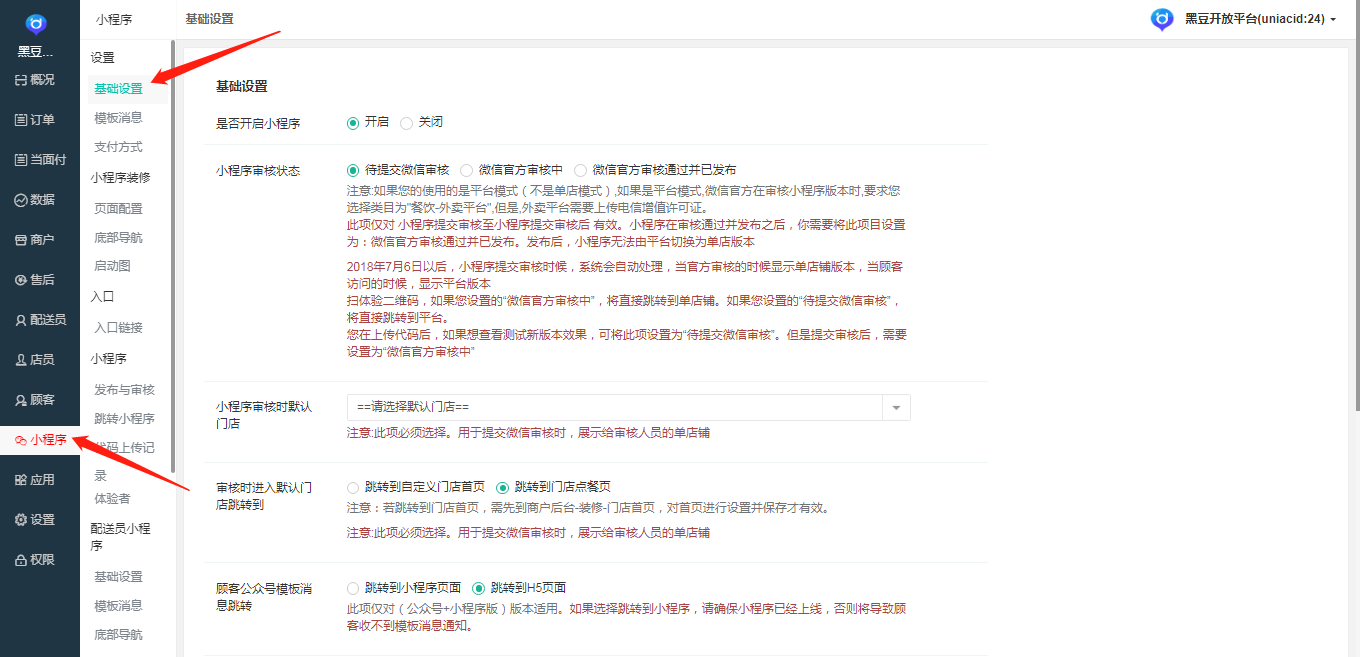Open the 售后 after-sales icon
The height and width of the screenshot is (657, 1360).
tap(21, 280)
